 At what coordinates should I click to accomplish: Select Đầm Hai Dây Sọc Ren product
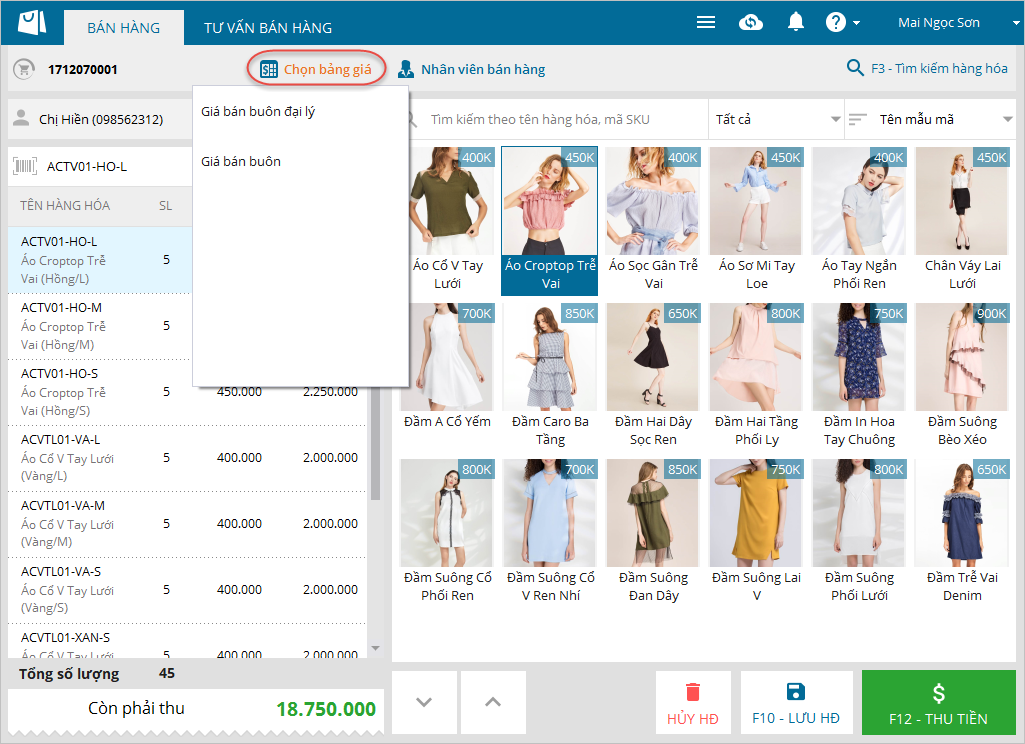click(653, 376)
